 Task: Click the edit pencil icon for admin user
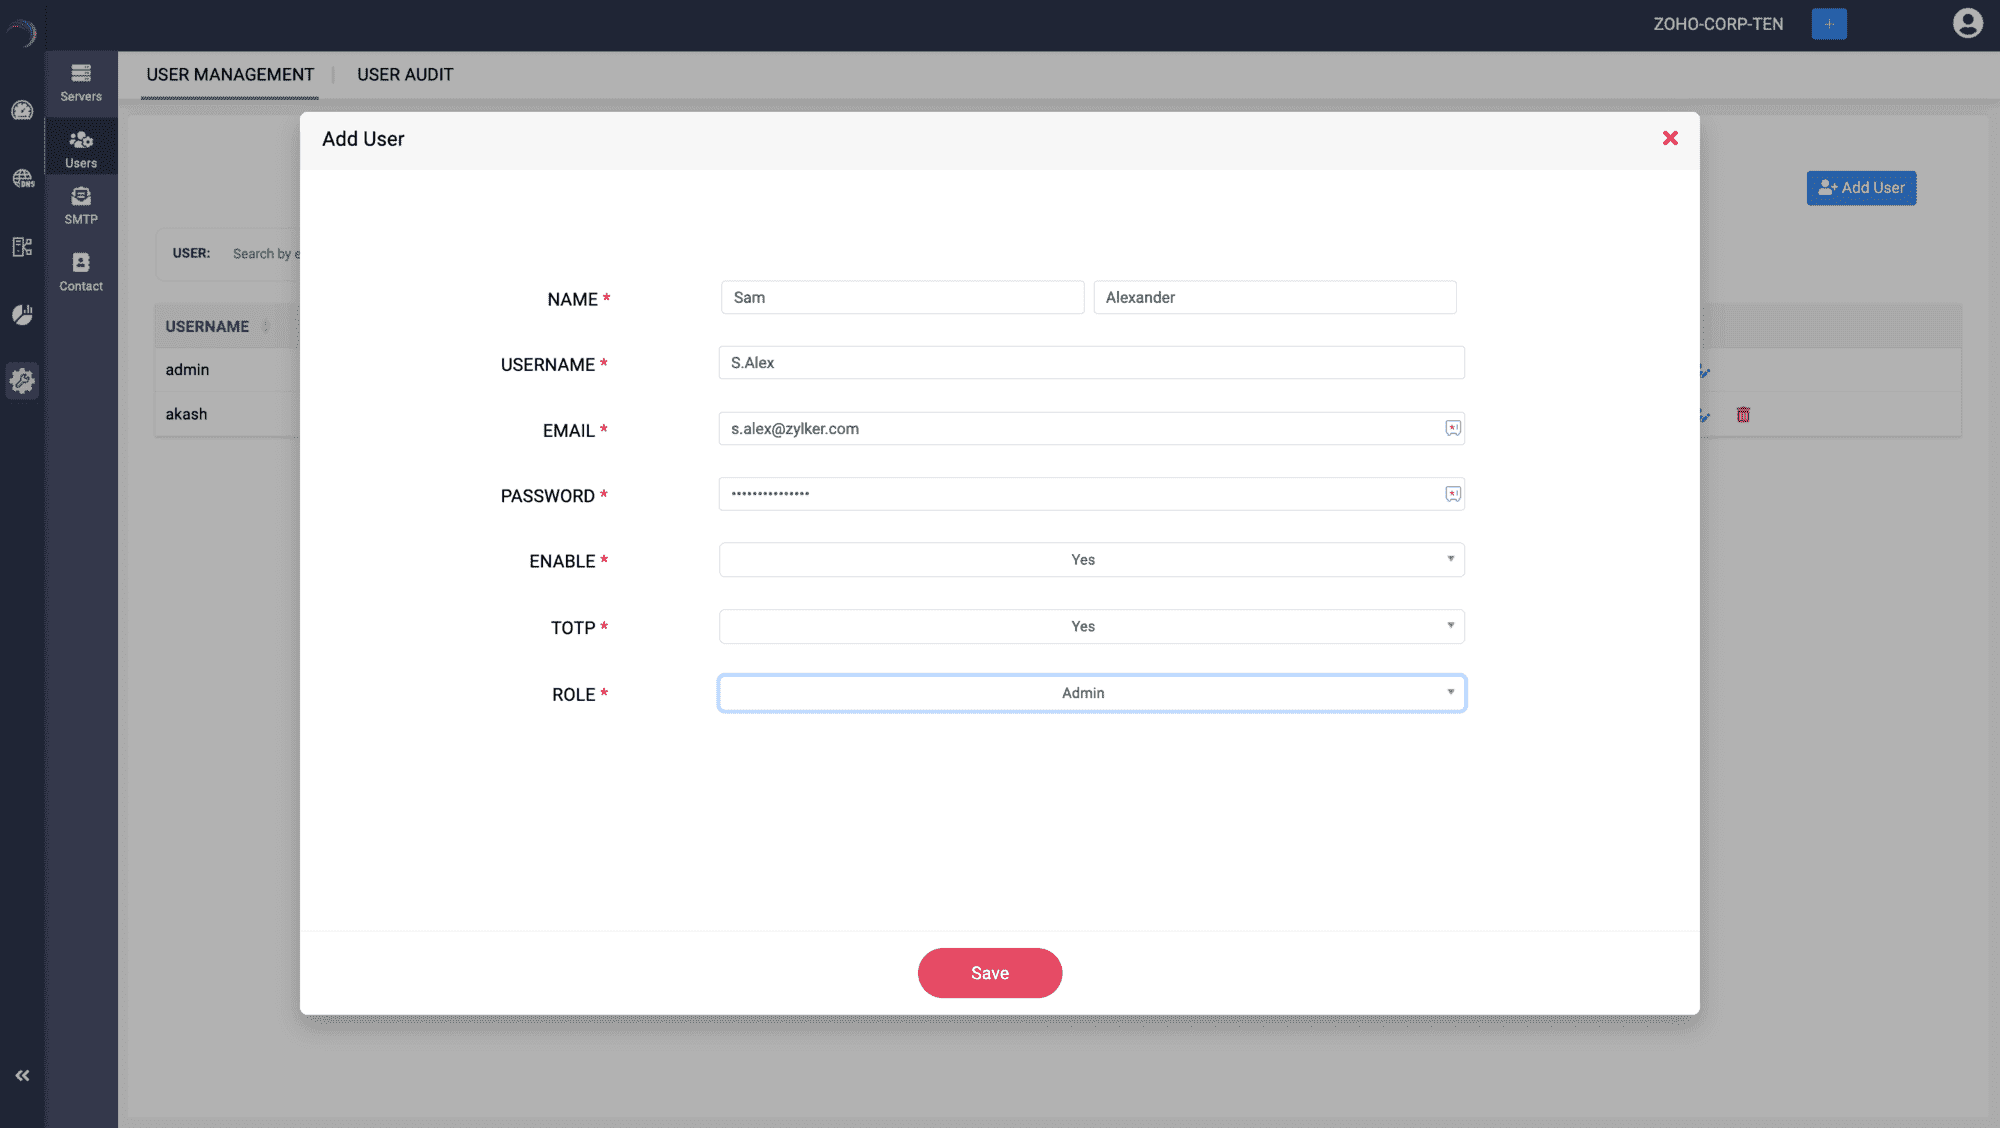tap(1704, 373)
